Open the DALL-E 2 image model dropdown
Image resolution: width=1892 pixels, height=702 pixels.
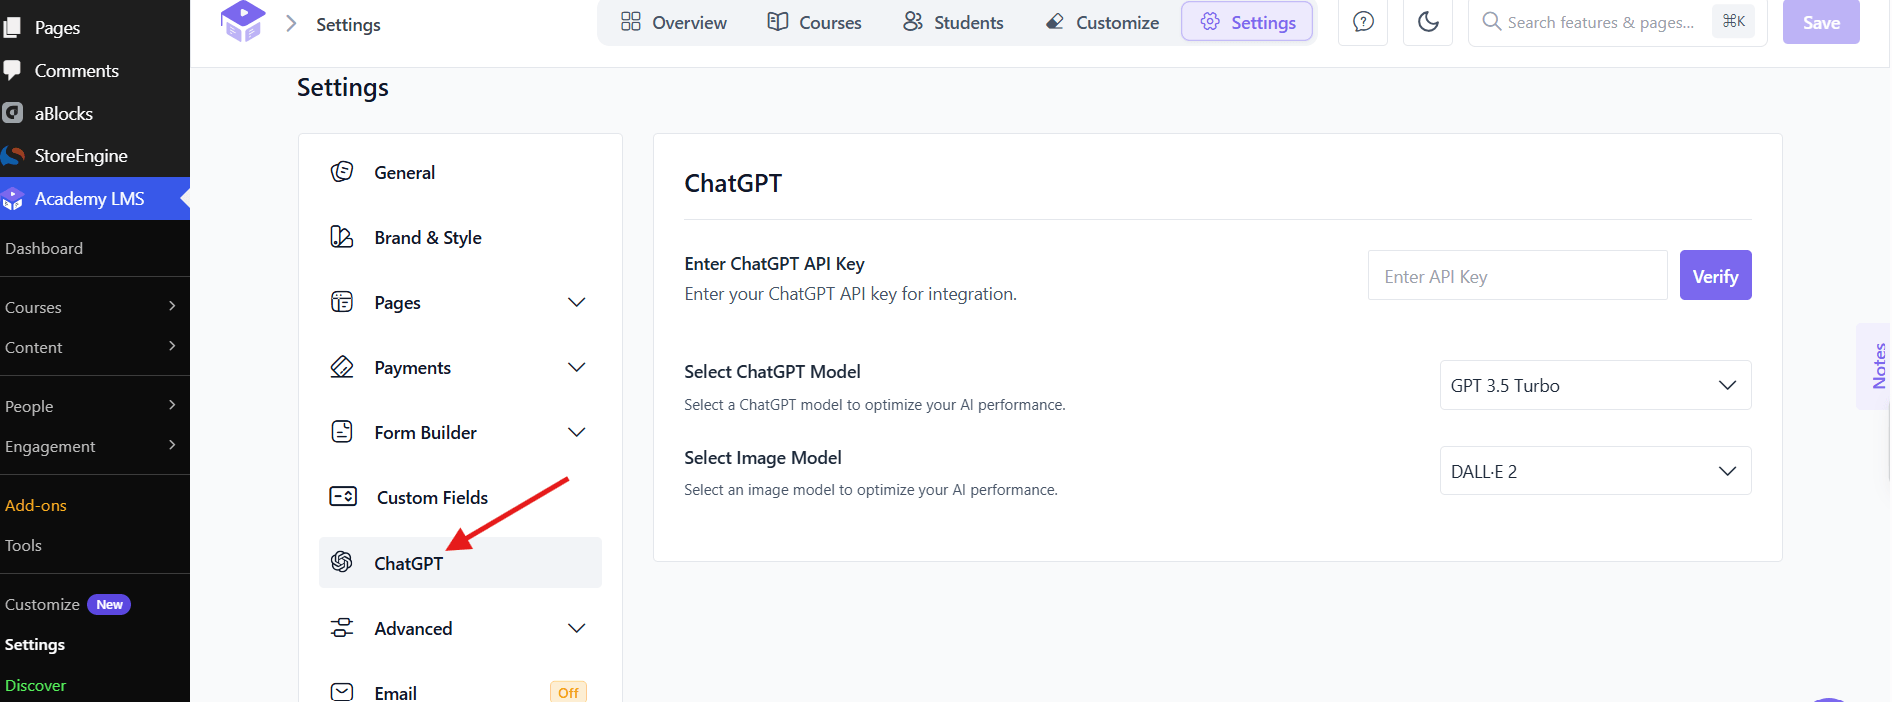tap(1595, 471)
